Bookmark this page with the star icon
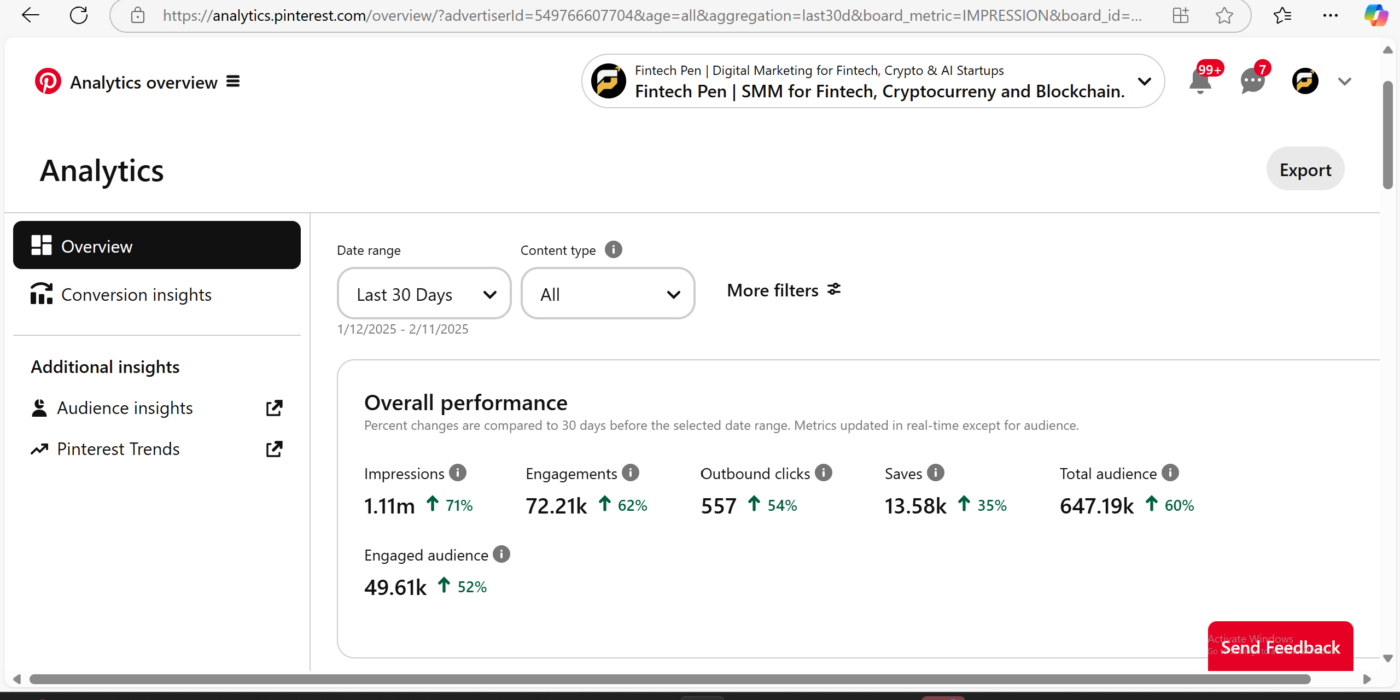Screen dimensions: 1400x700 click(x=1224, y=15)
